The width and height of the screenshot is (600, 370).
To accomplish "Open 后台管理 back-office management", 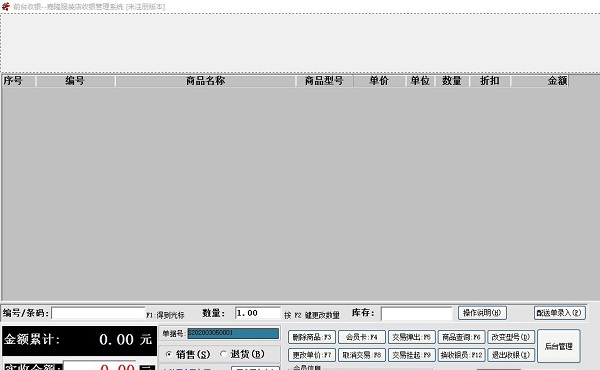I will [x=559, y=346].
